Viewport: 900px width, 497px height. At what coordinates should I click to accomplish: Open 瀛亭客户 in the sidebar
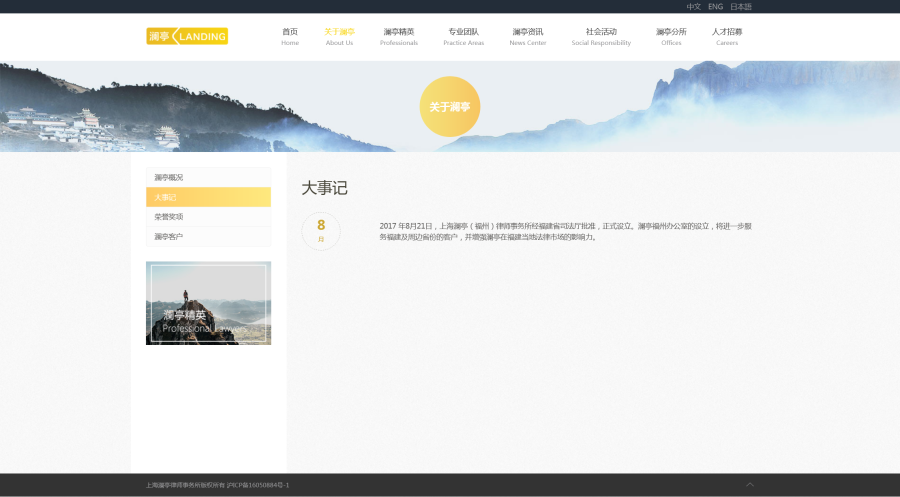pos(208,237)
